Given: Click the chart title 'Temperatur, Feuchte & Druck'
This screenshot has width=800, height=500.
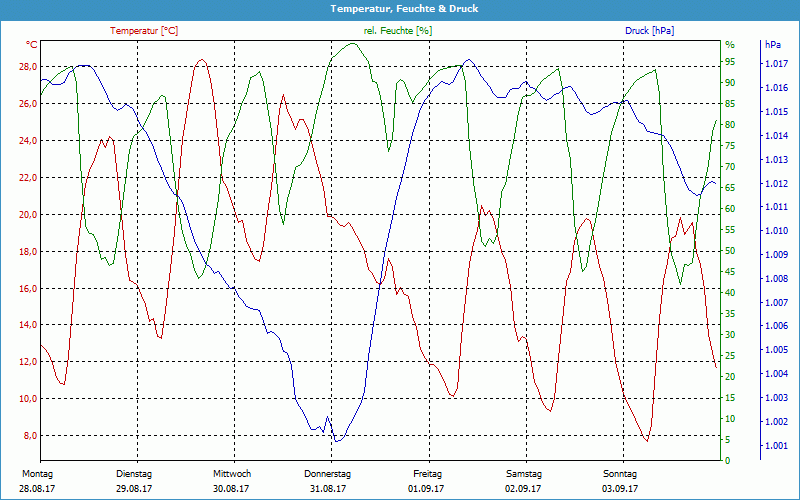Looking at the screenshot, I should (x=404, y=9).
